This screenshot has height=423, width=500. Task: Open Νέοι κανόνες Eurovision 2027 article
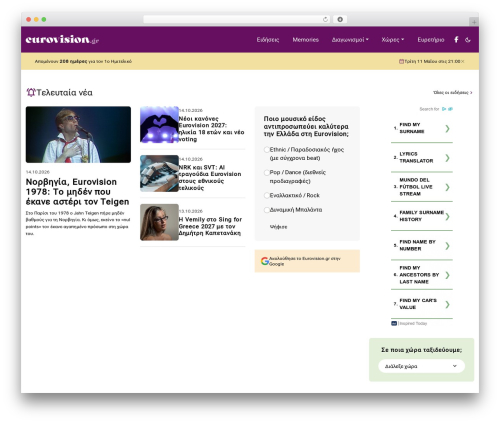[211, 129]
